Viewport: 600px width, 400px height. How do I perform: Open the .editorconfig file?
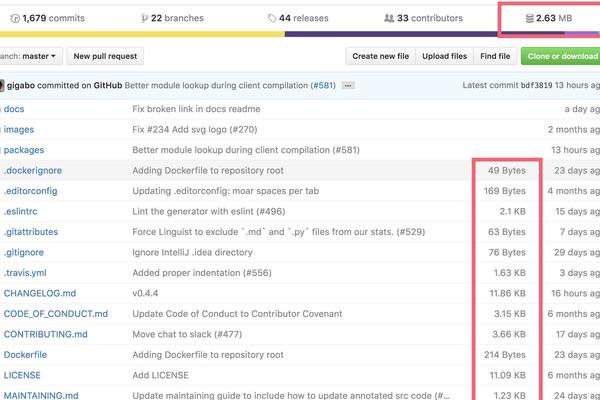(x=31, y=191)
